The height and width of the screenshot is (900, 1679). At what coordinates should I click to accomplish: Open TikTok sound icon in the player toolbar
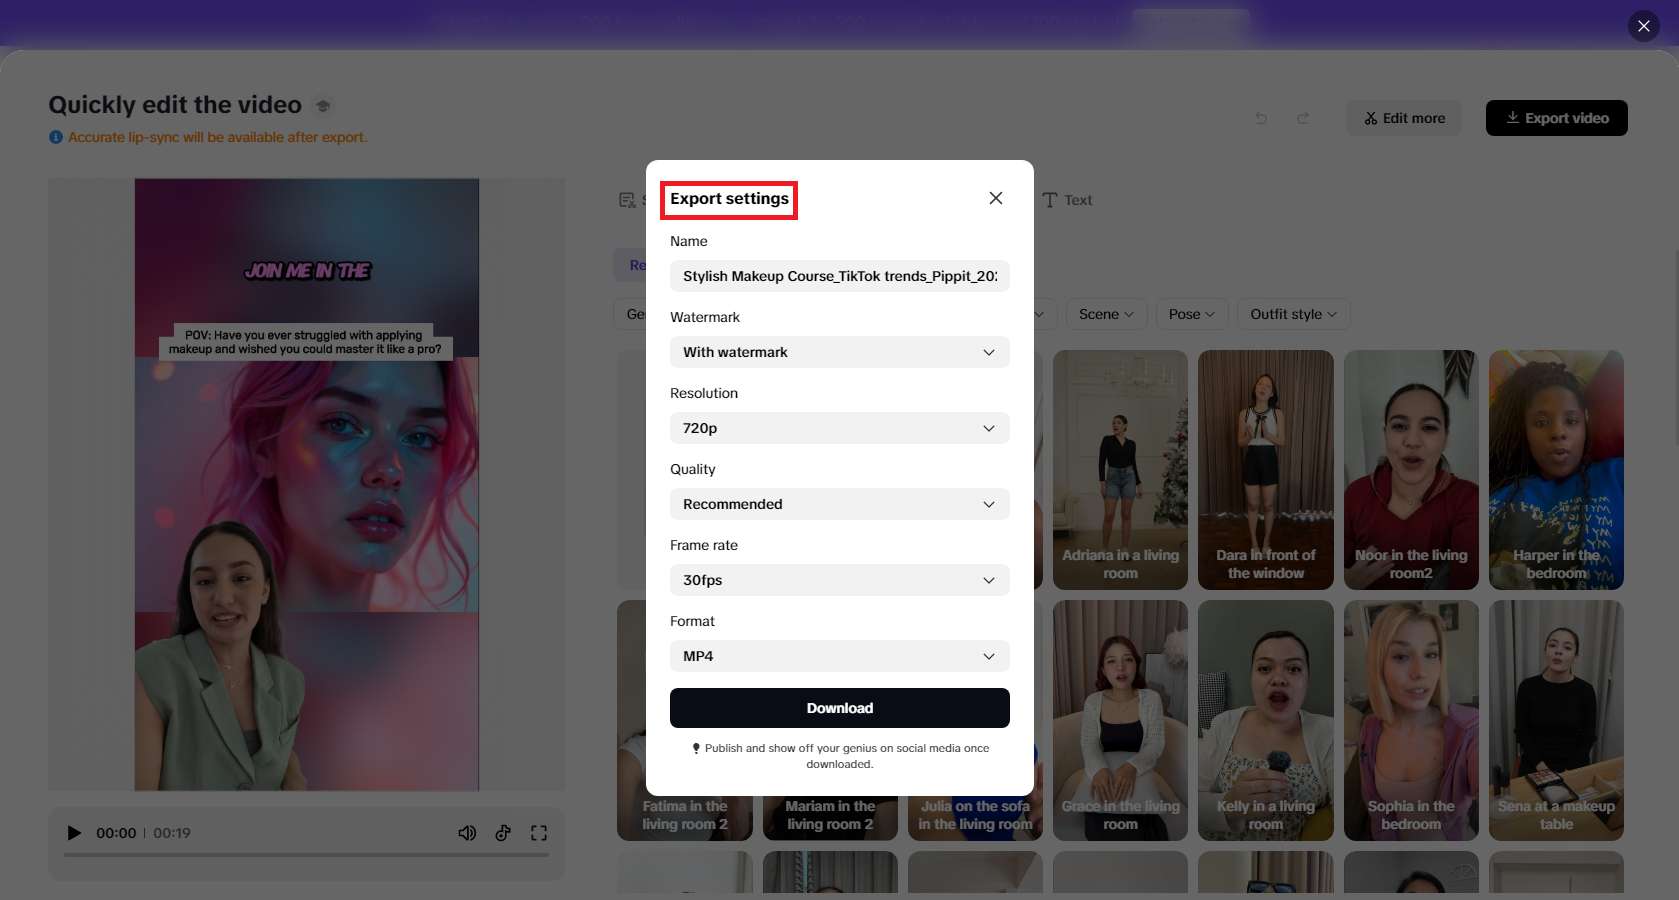503,832
